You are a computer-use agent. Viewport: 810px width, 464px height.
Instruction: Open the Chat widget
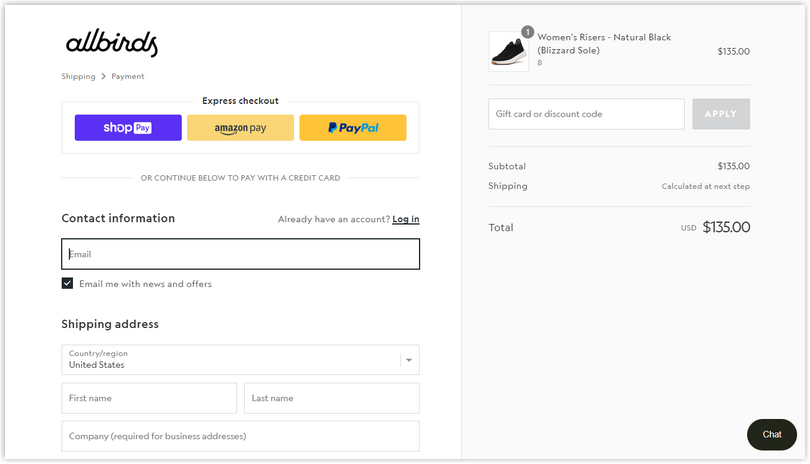[x=772, y=435]
